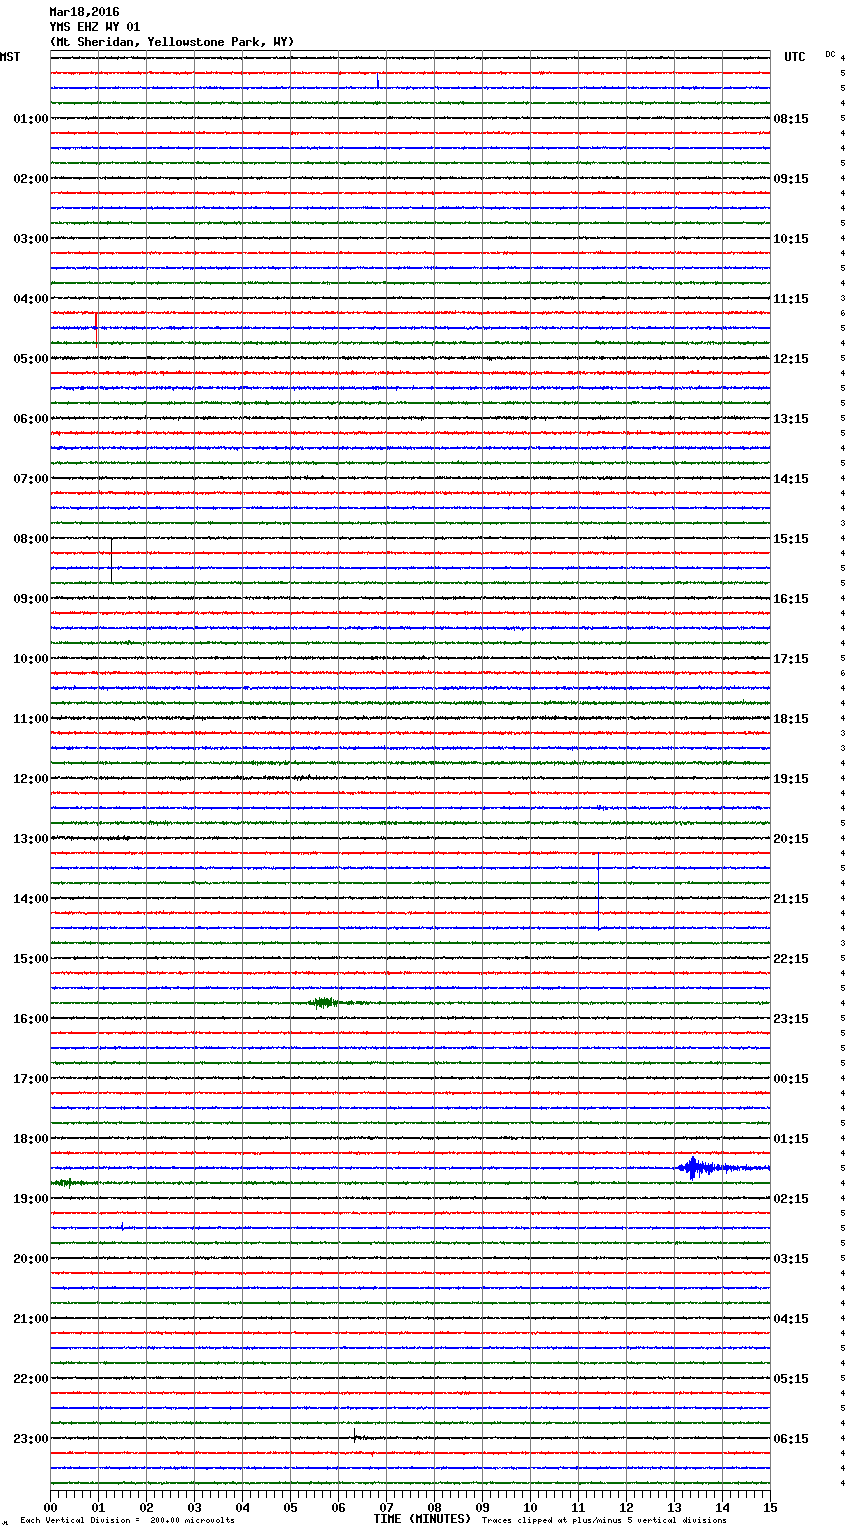This screenshot has height=1534, width=850.
Task: Select the 13:00 MST row label
Action: coord(30,839)
